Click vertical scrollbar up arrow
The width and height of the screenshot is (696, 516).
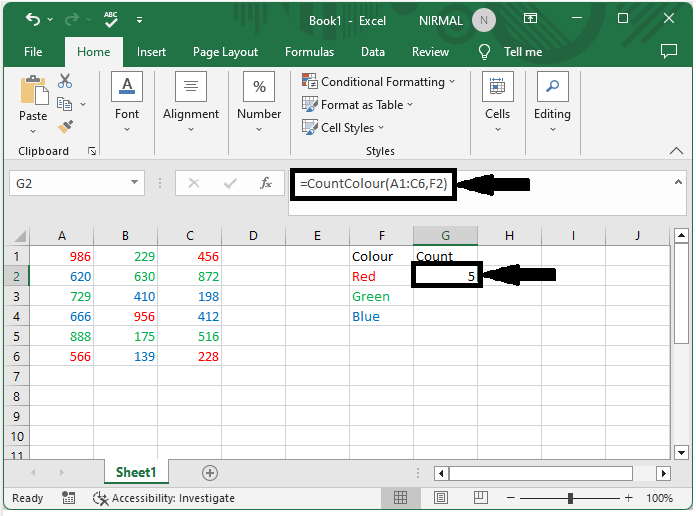point(681,235)
